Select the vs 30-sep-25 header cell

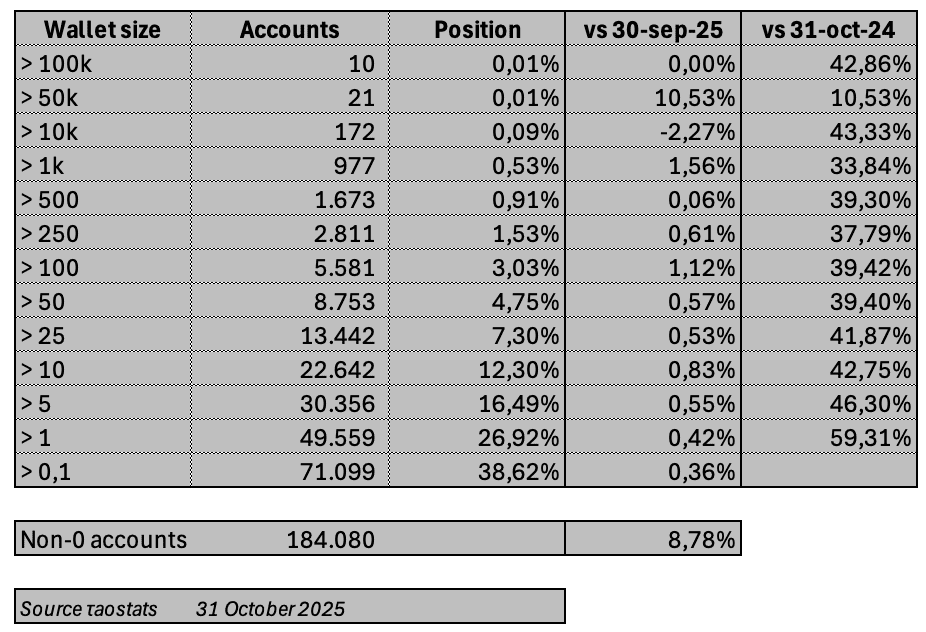click(652, 30)
